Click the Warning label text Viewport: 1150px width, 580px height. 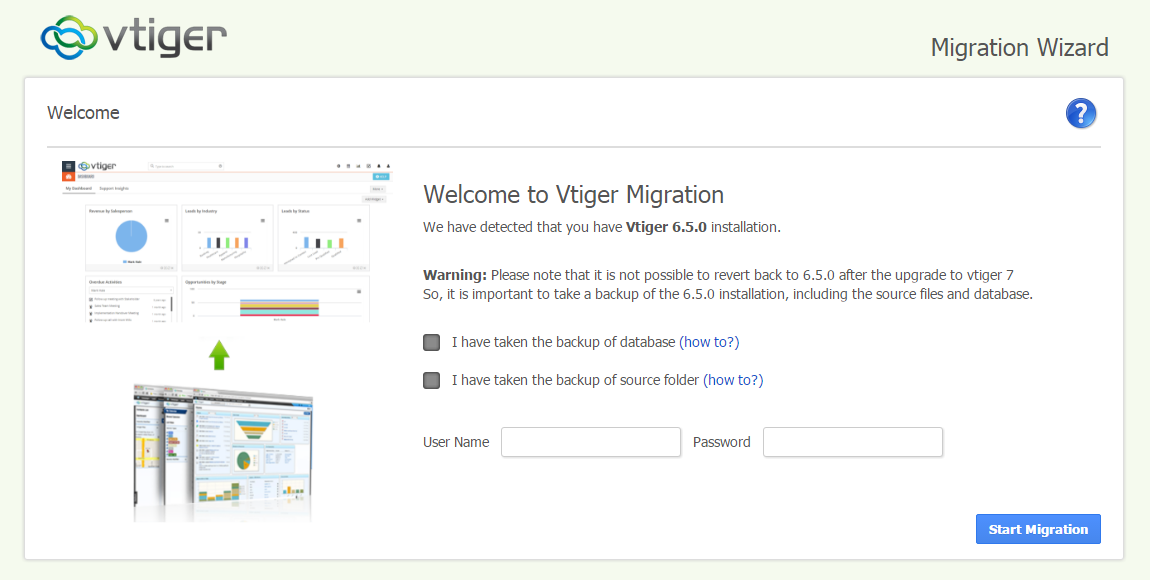click(x=455, y=276)
